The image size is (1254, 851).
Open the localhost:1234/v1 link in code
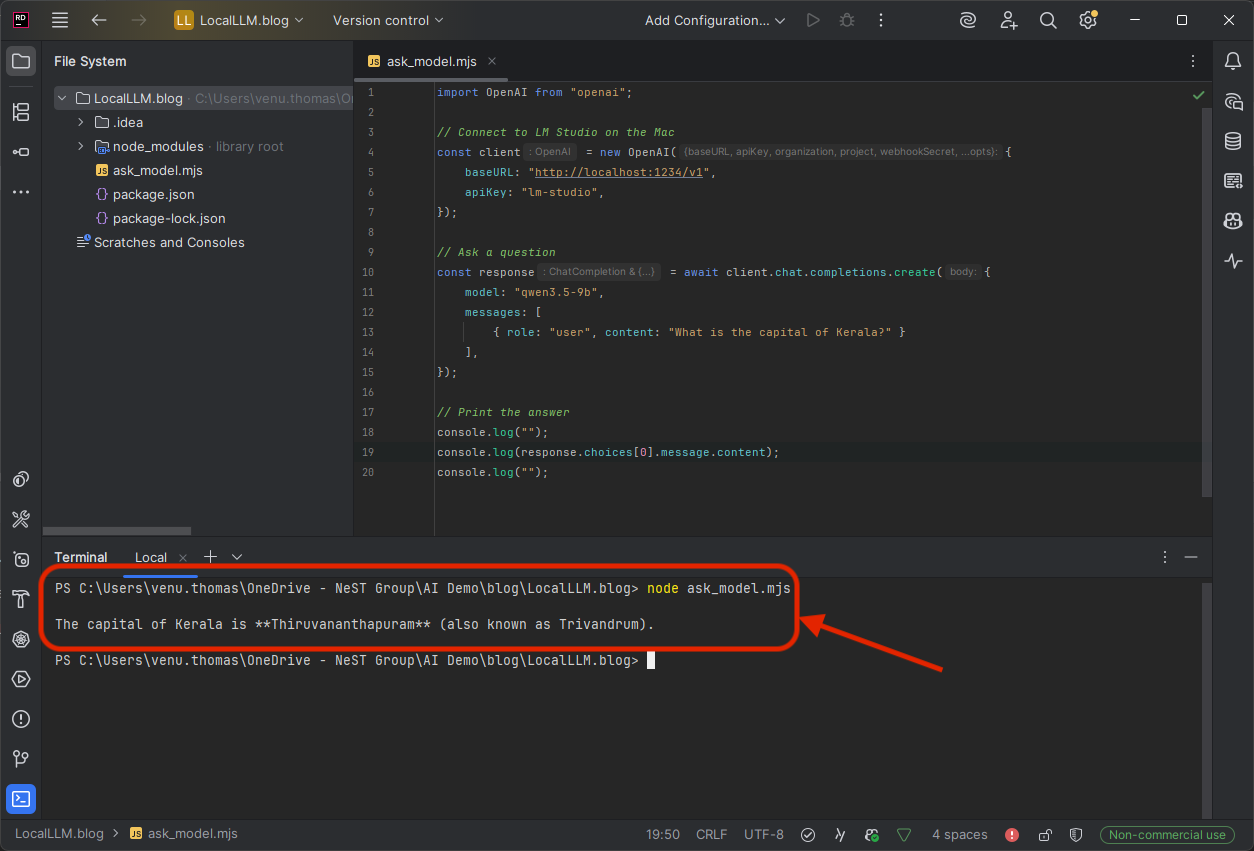[x=618, y=172]
